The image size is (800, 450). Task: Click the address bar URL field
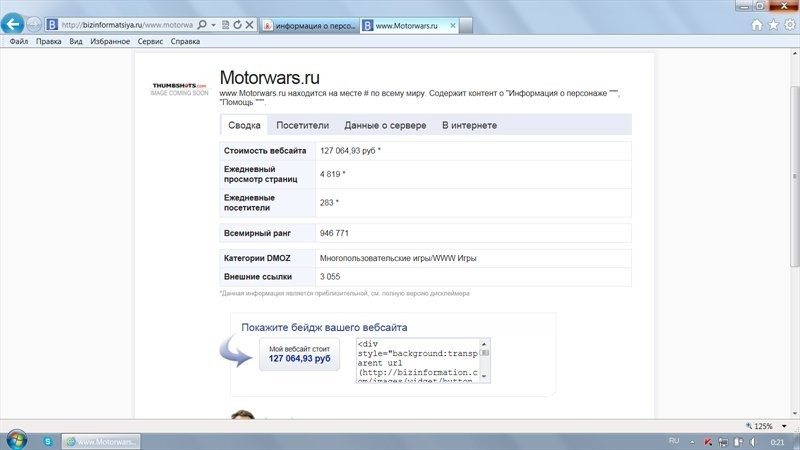pyautogui.click(x=127, y=24)
